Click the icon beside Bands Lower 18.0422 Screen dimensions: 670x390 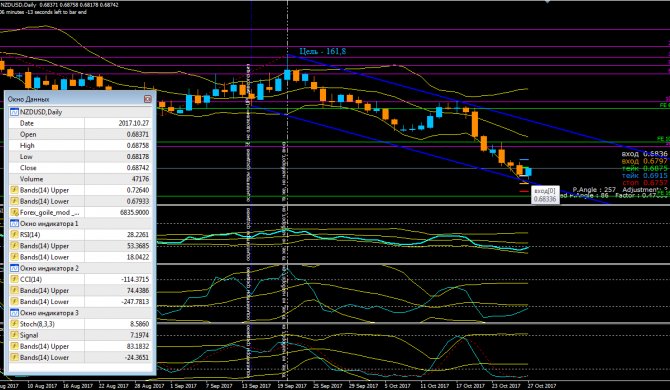[14, 257]
